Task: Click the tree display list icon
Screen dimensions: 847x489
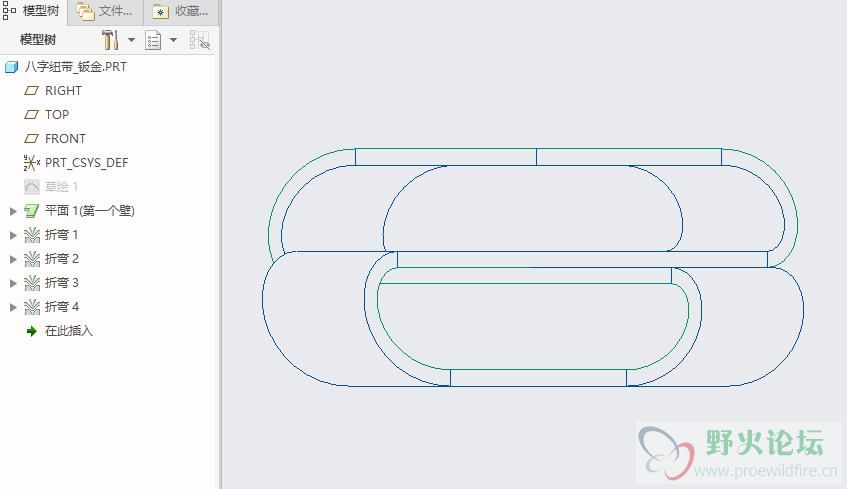Action: [x=153, y=41]
